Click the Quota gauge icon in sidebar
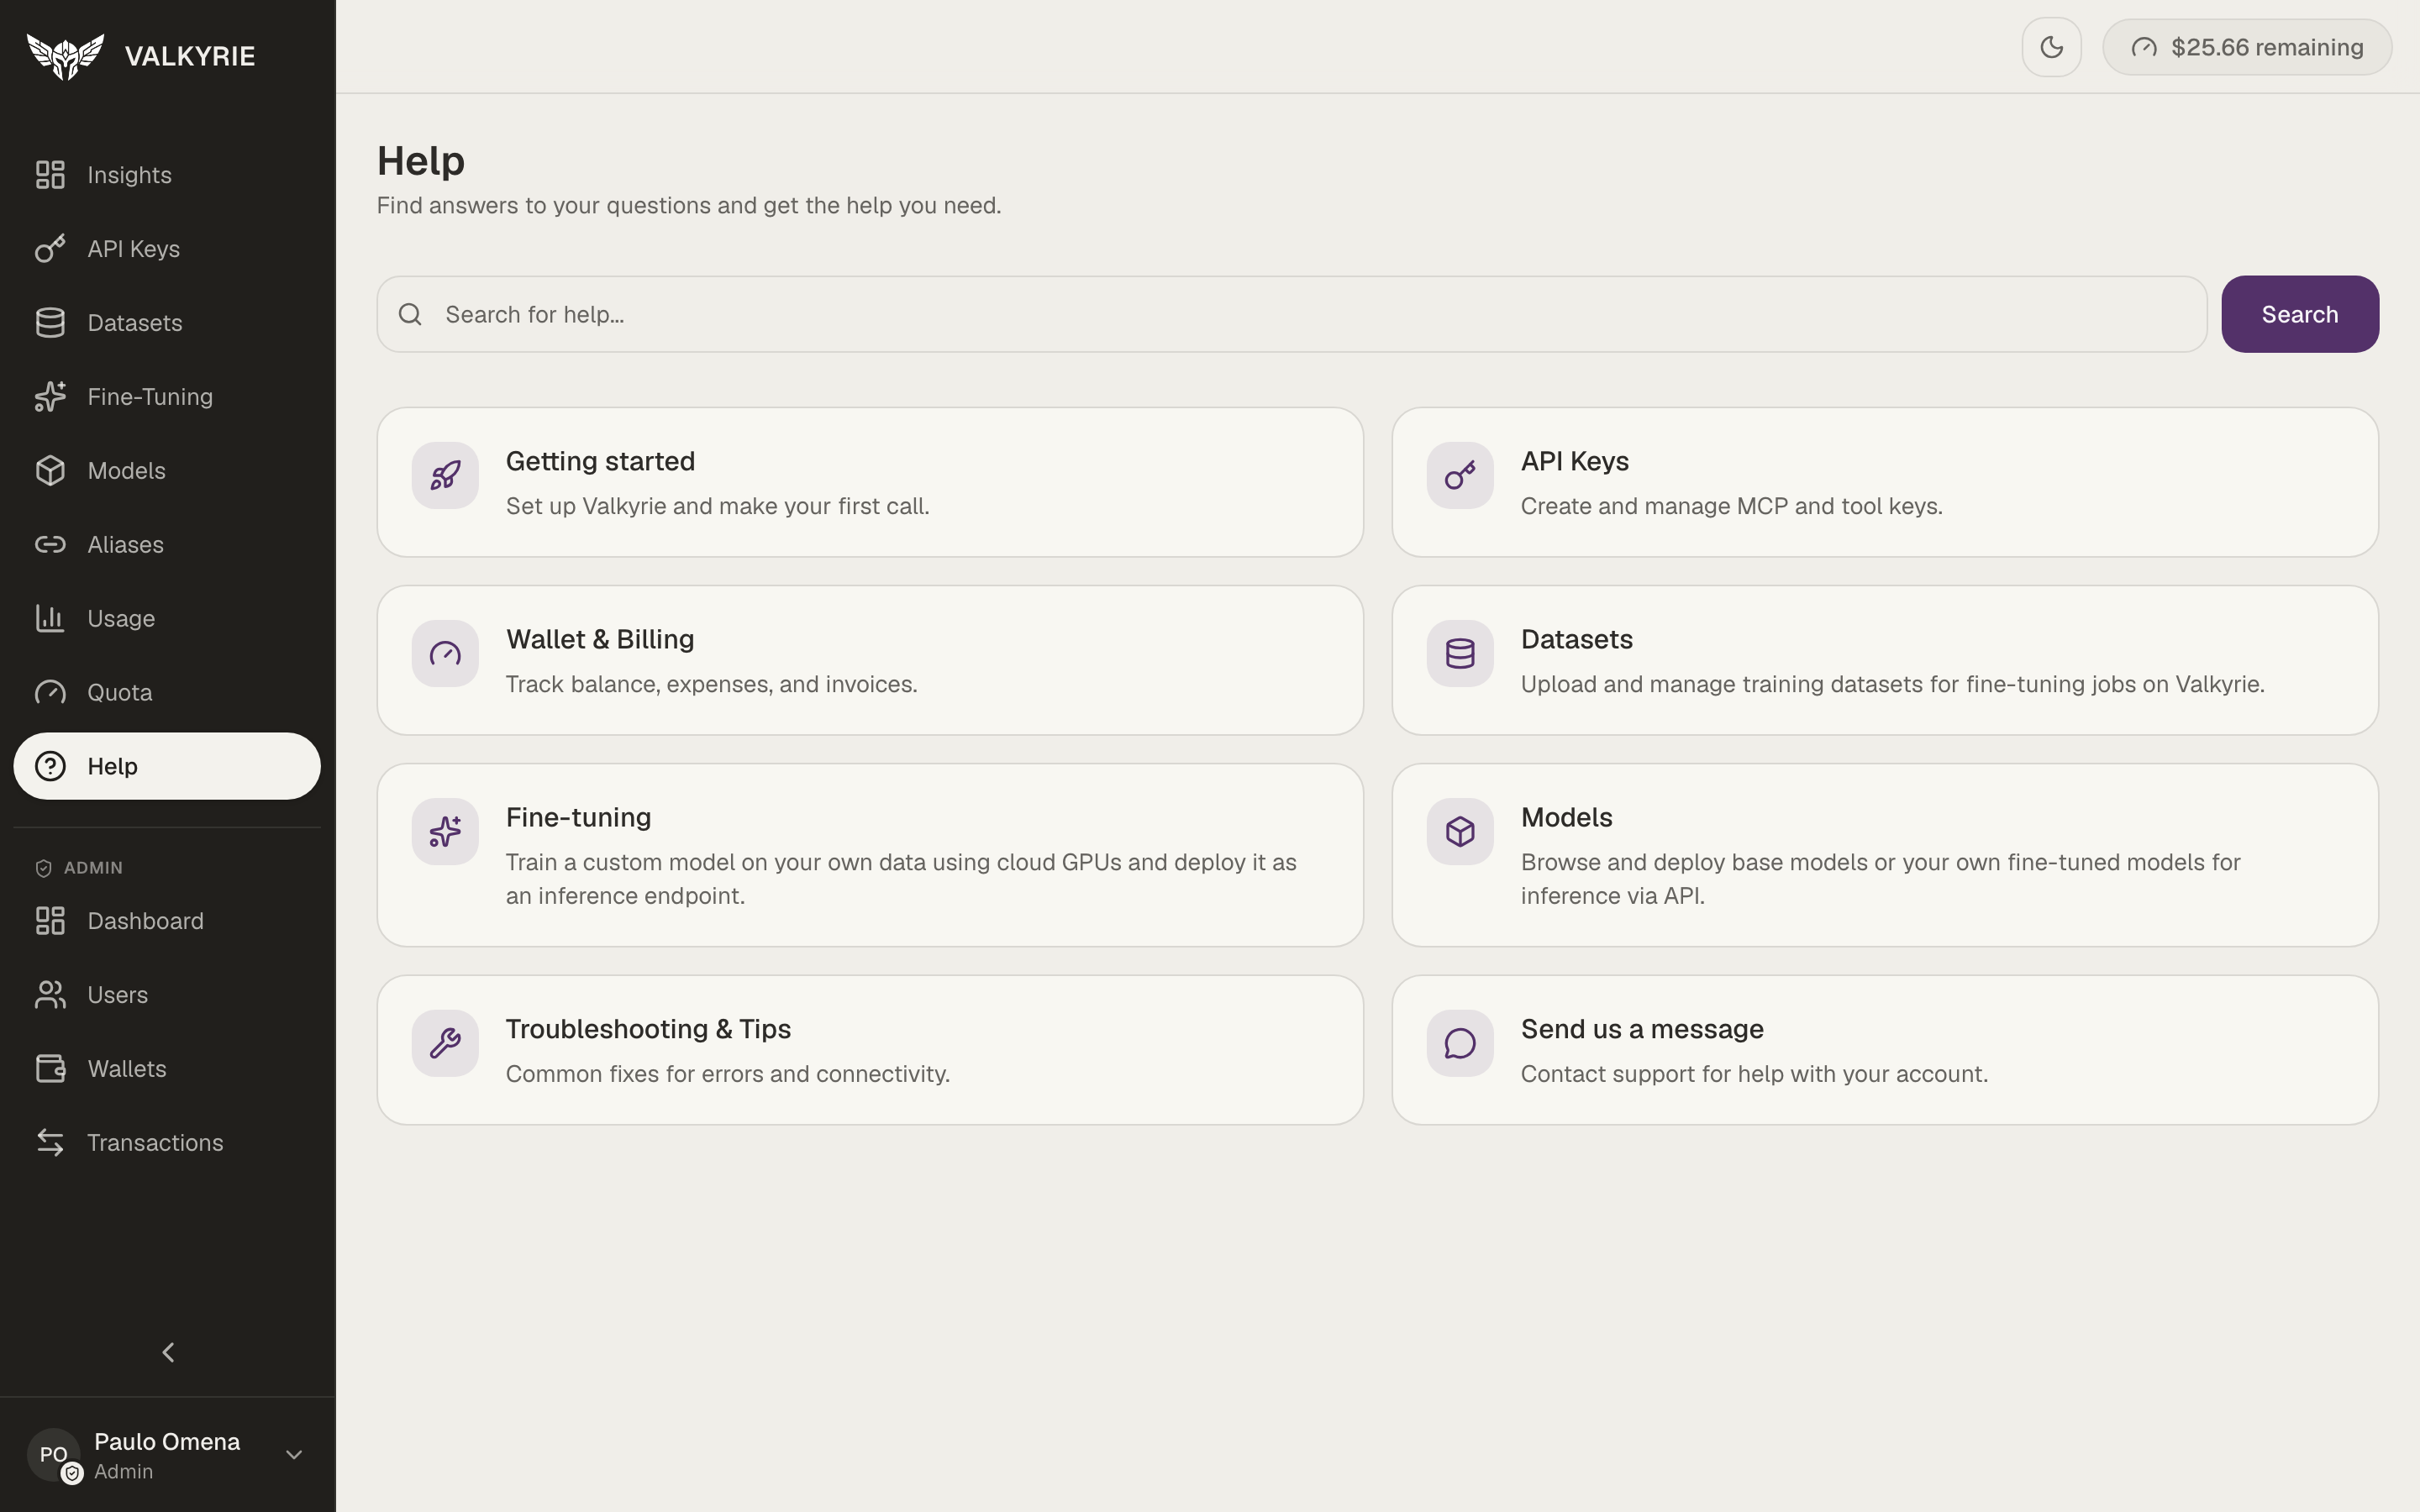The image size is (2420, 1512). coord(50,693)
